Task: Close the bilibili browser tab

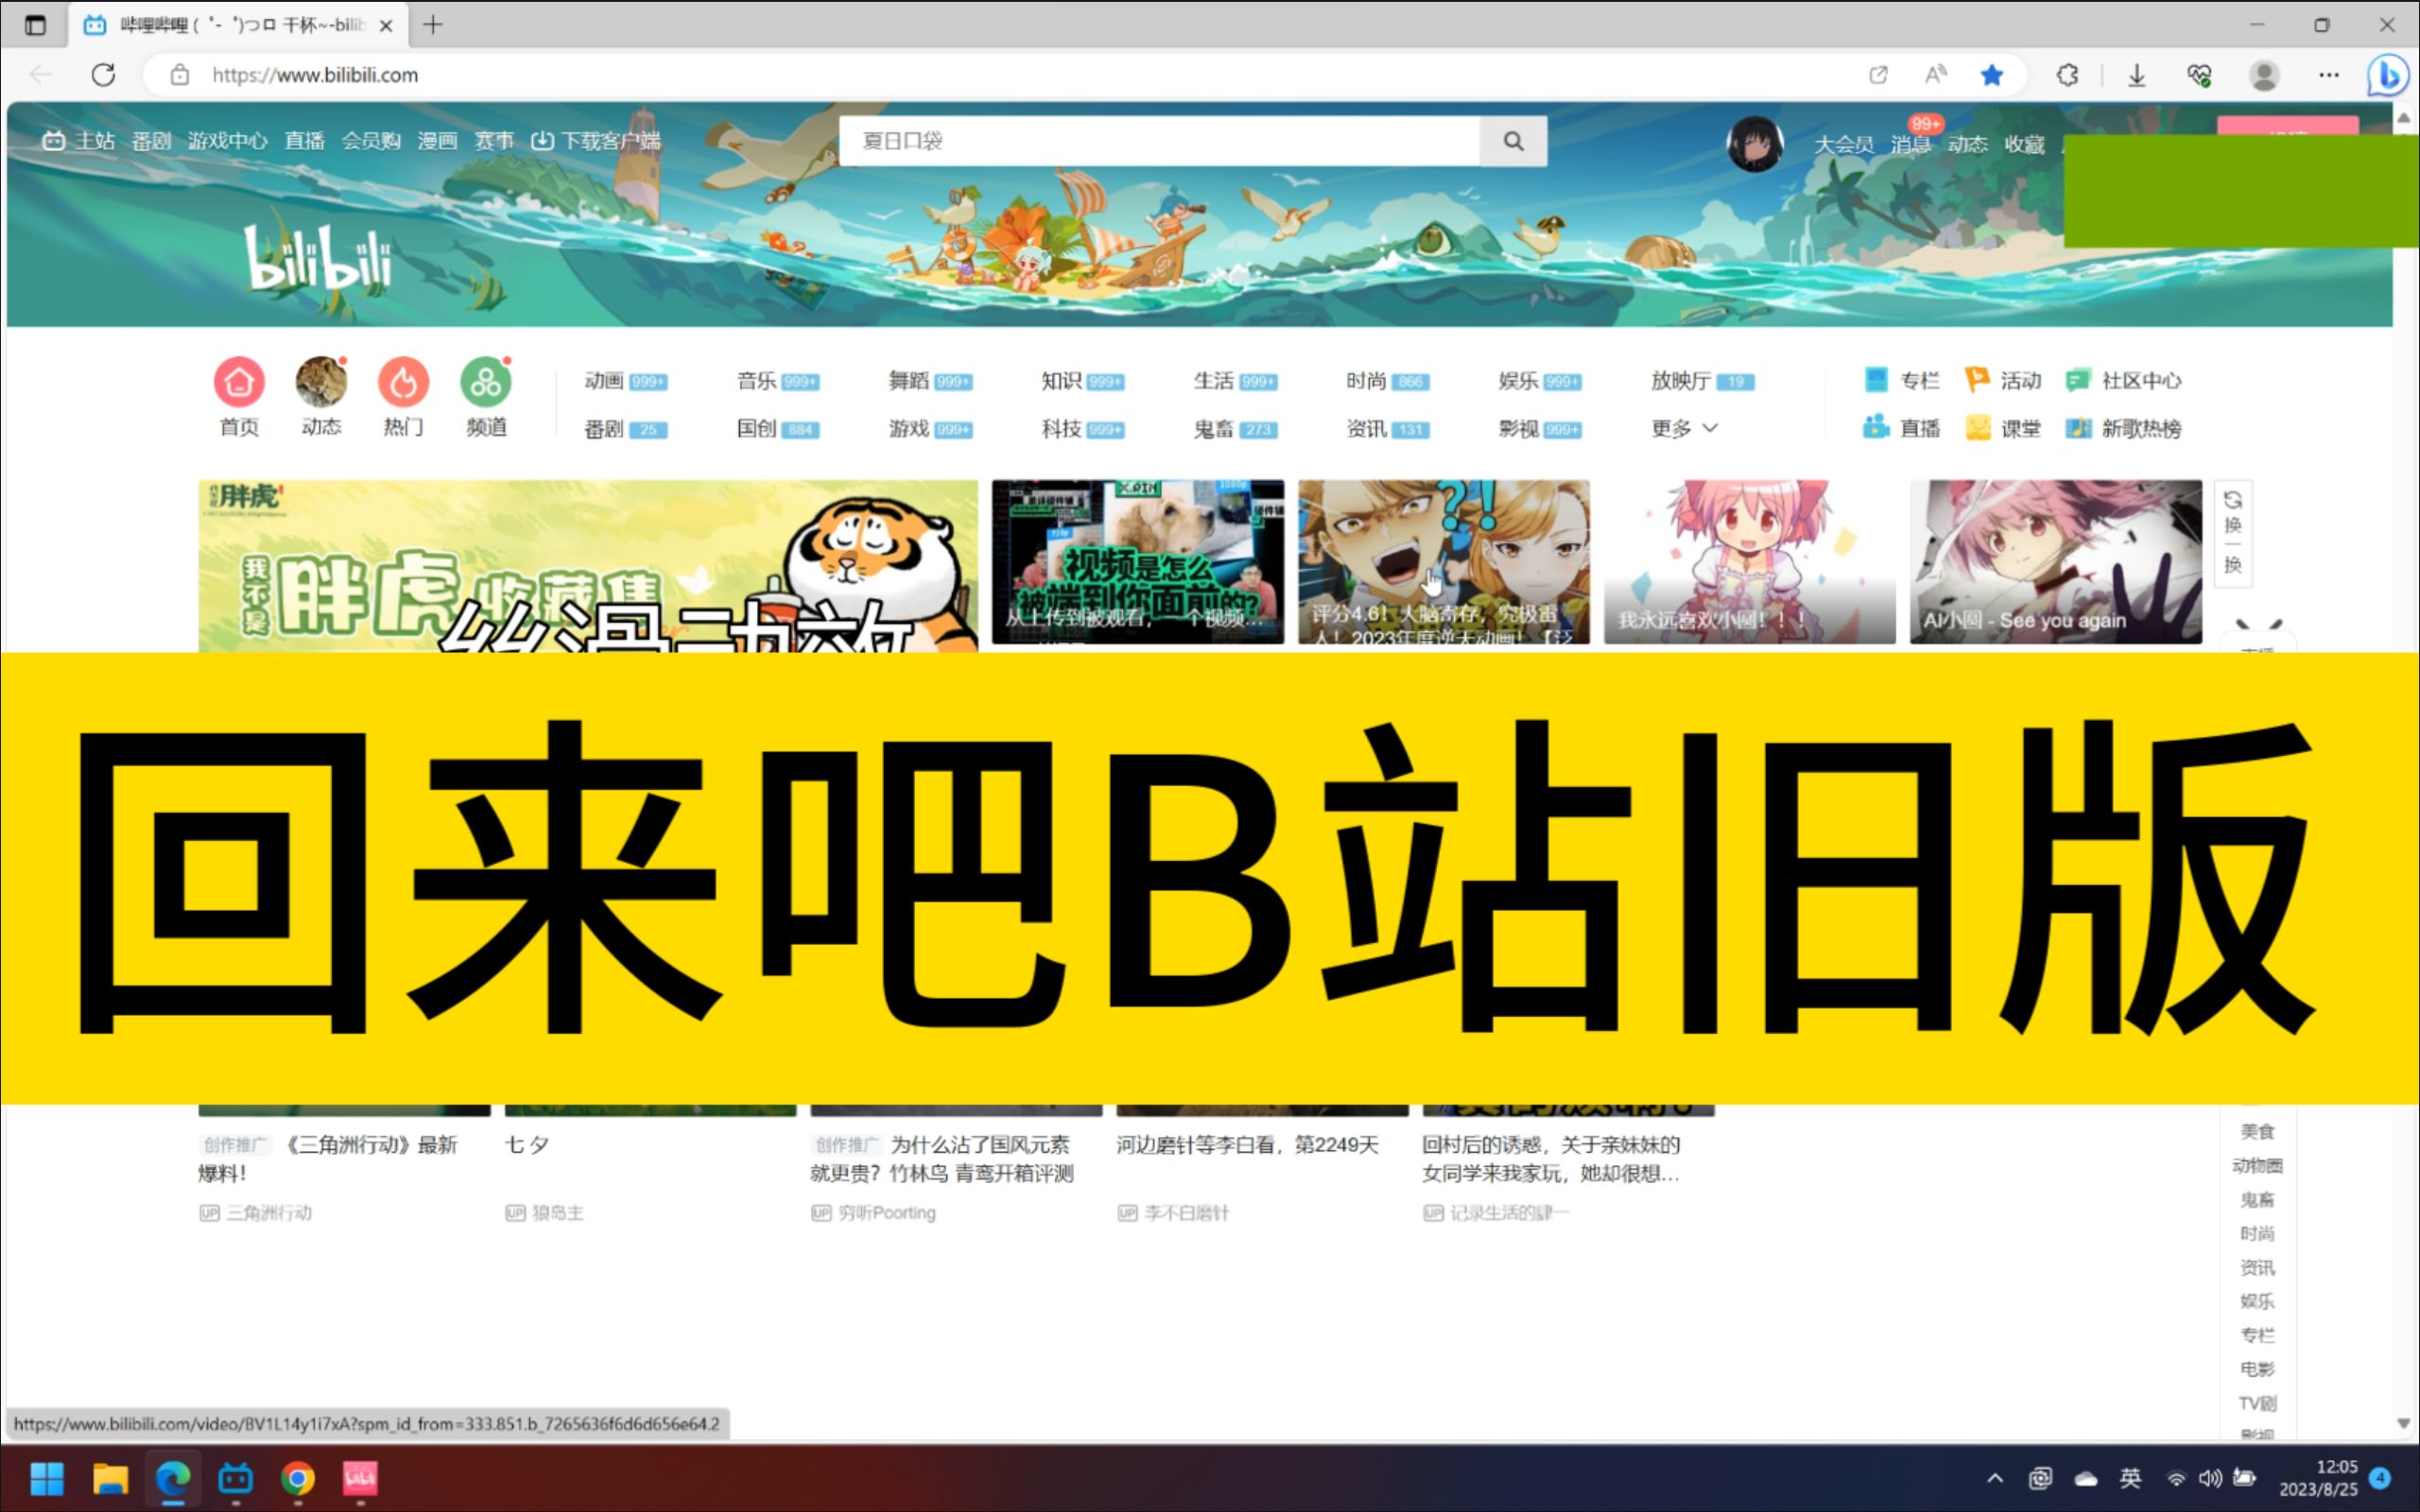Action: pyautogui.click(x=386, y=26)
